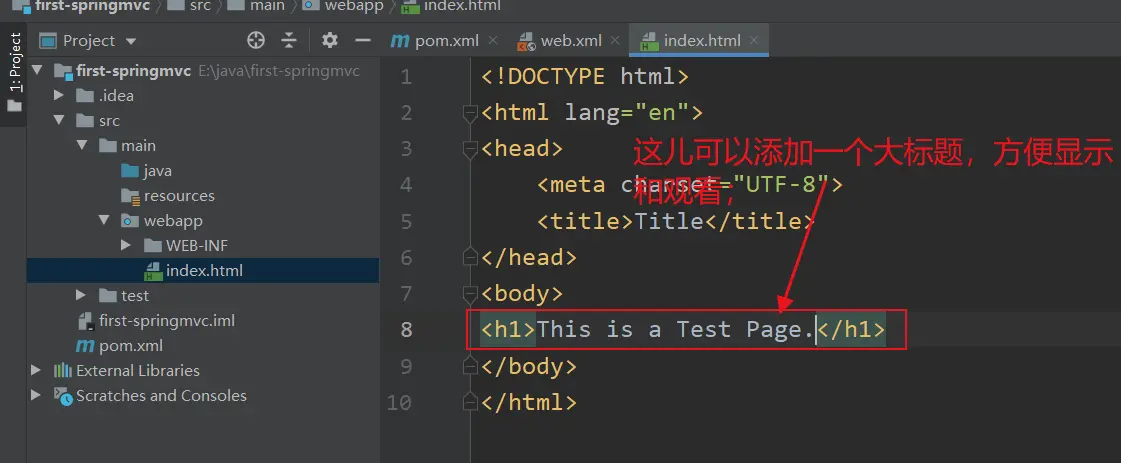Click the locate/scroll from source target icon

256,41
